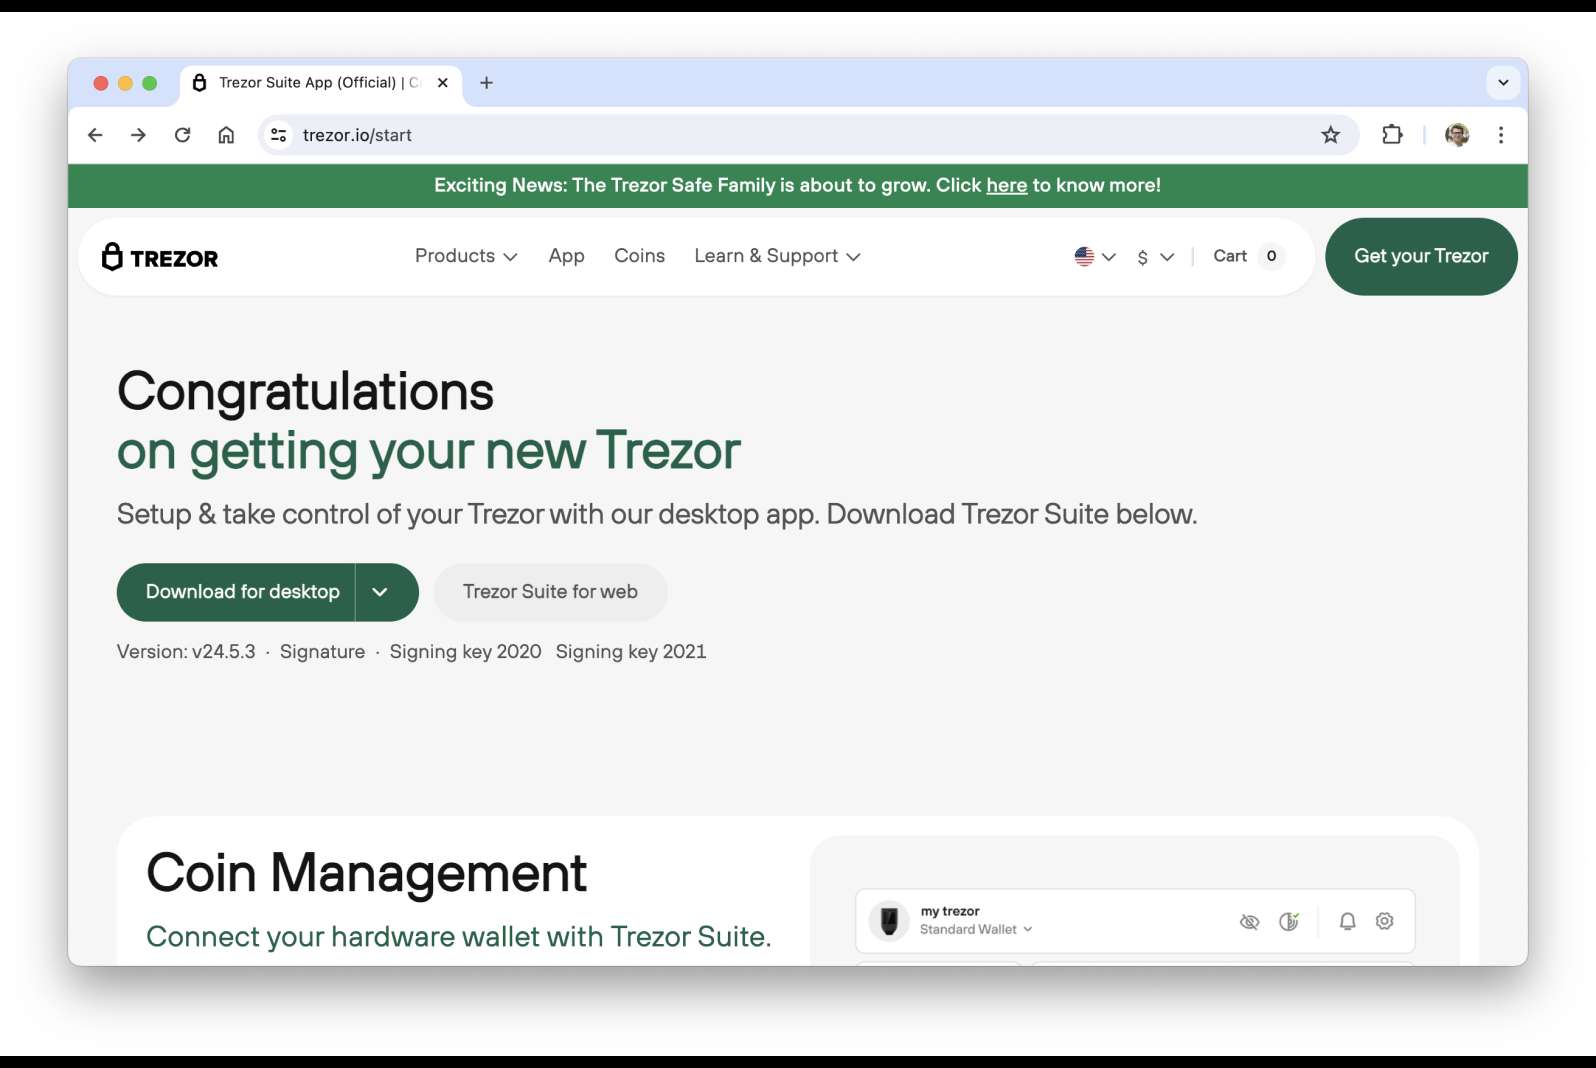Go to the App page

click(566, 256)
